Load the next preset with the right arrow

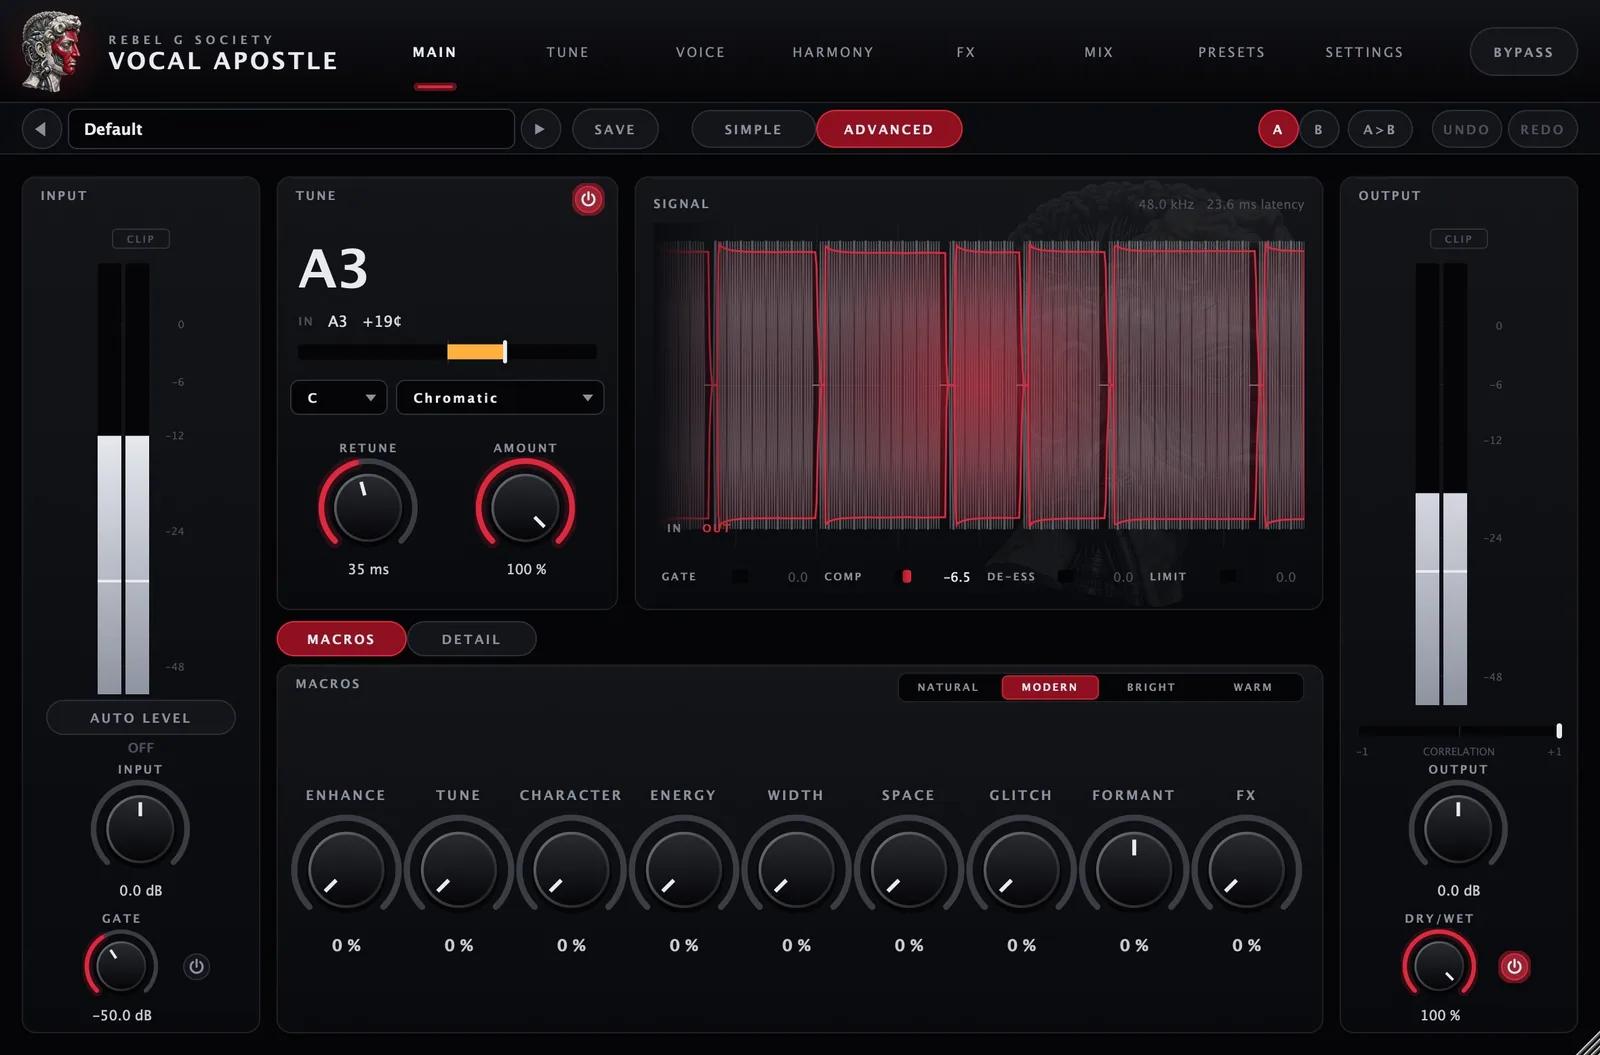point(540,129)
